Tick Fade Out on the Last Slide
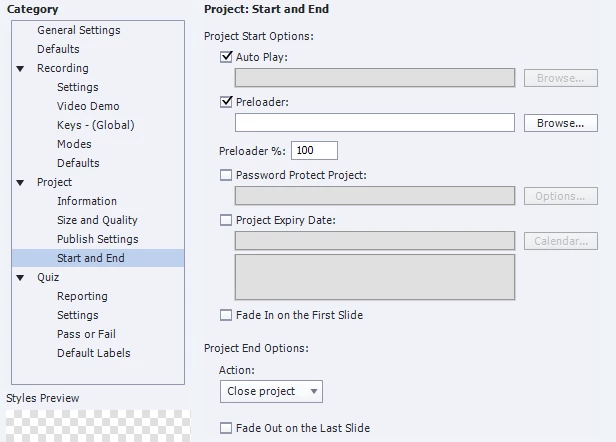The height and width of the screenshot is (442, 616). (x=226, y=428)
